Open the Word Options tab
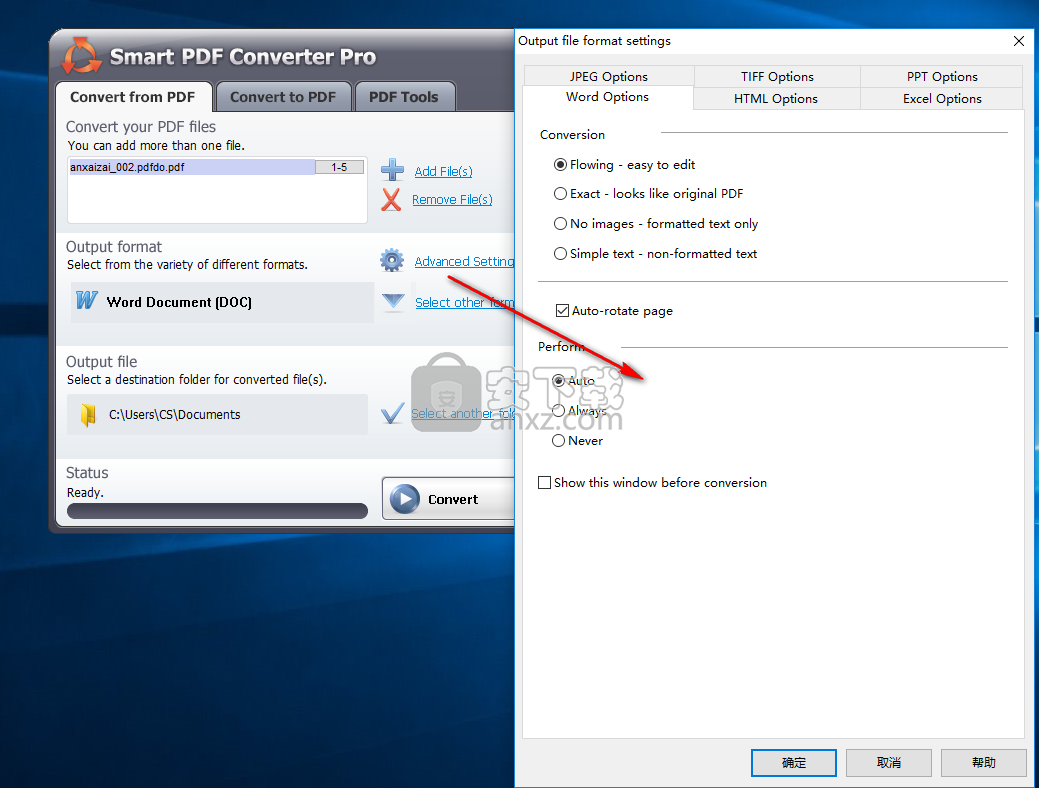The height and width of the screenshot is (788, 1039). (x=607, y=97)
